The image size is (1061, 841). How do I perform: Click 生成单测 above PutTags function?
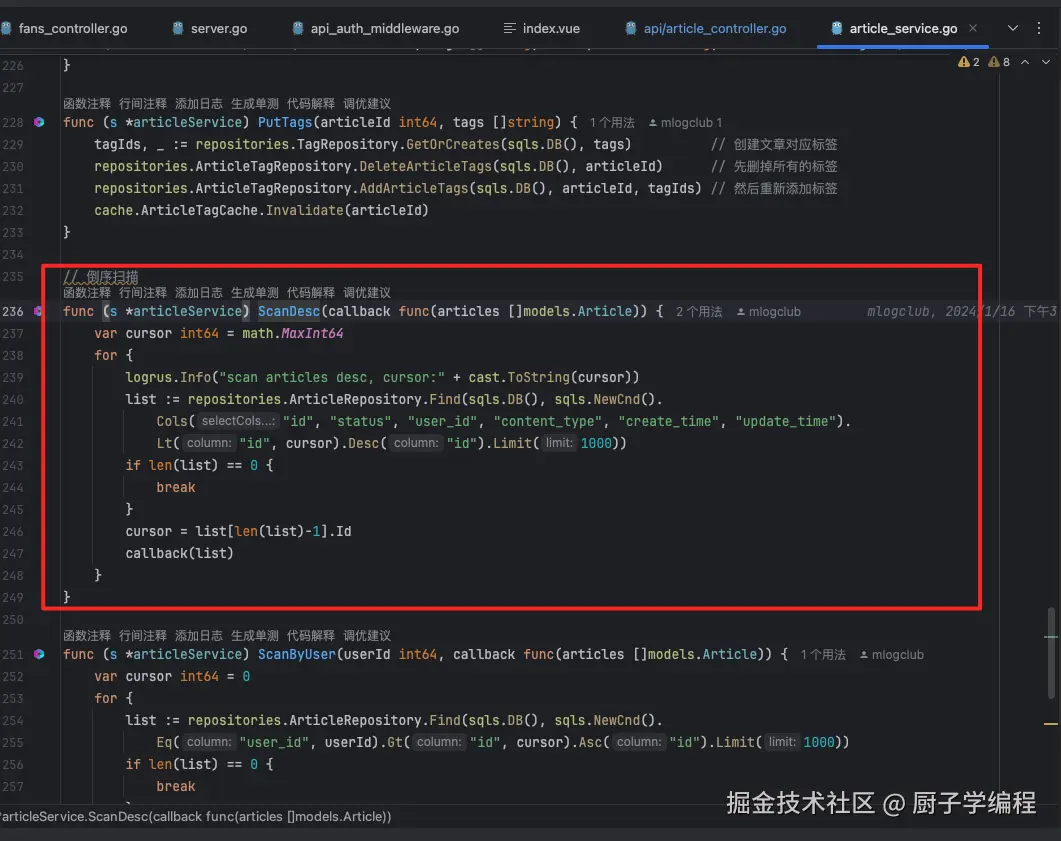(254, 104)
